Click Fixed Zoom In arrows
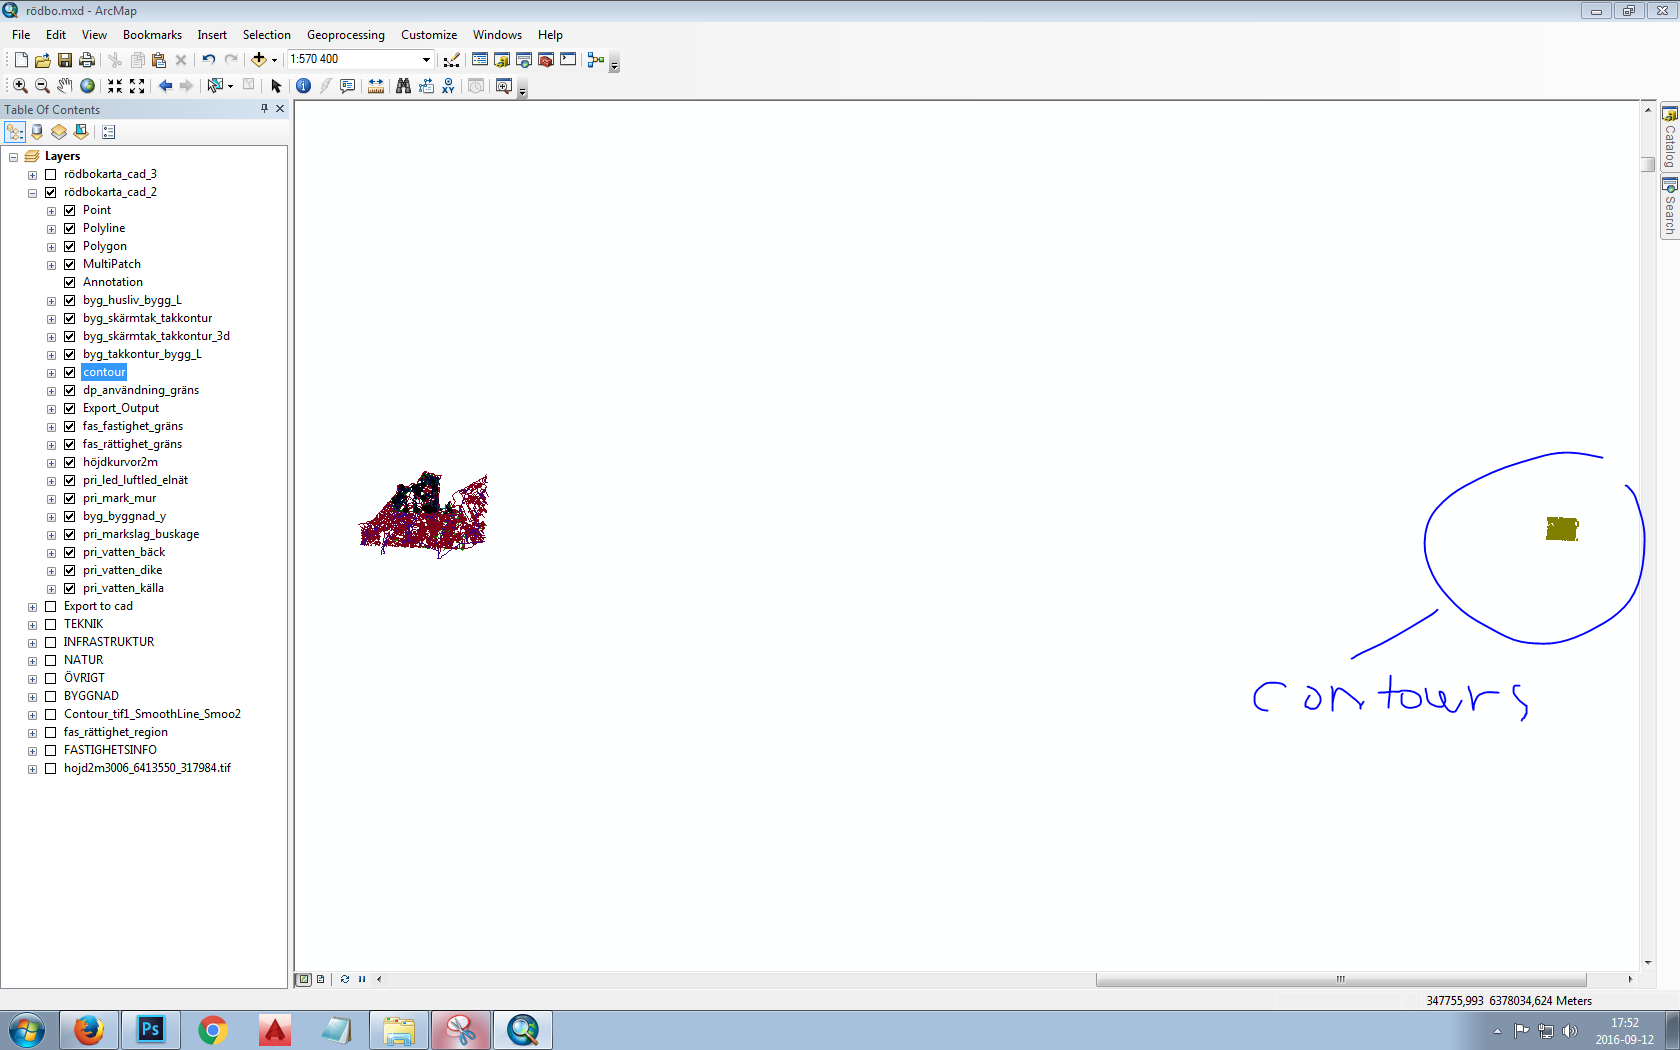The height and width of the screenshot is (1050, 1680). 115,86
